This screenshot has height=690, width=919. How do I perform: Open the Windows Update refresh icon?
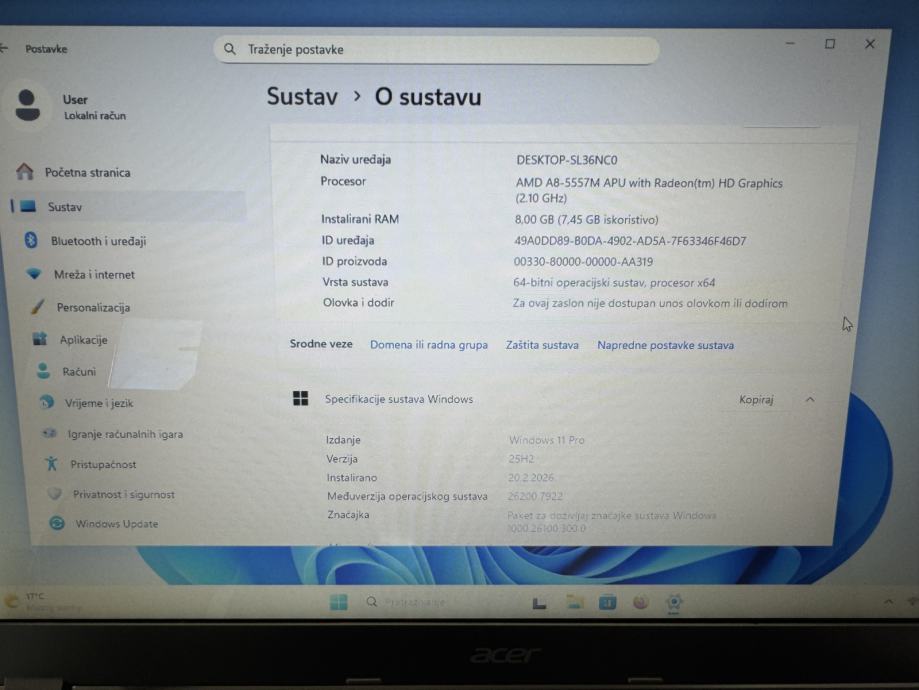[57, 523]
